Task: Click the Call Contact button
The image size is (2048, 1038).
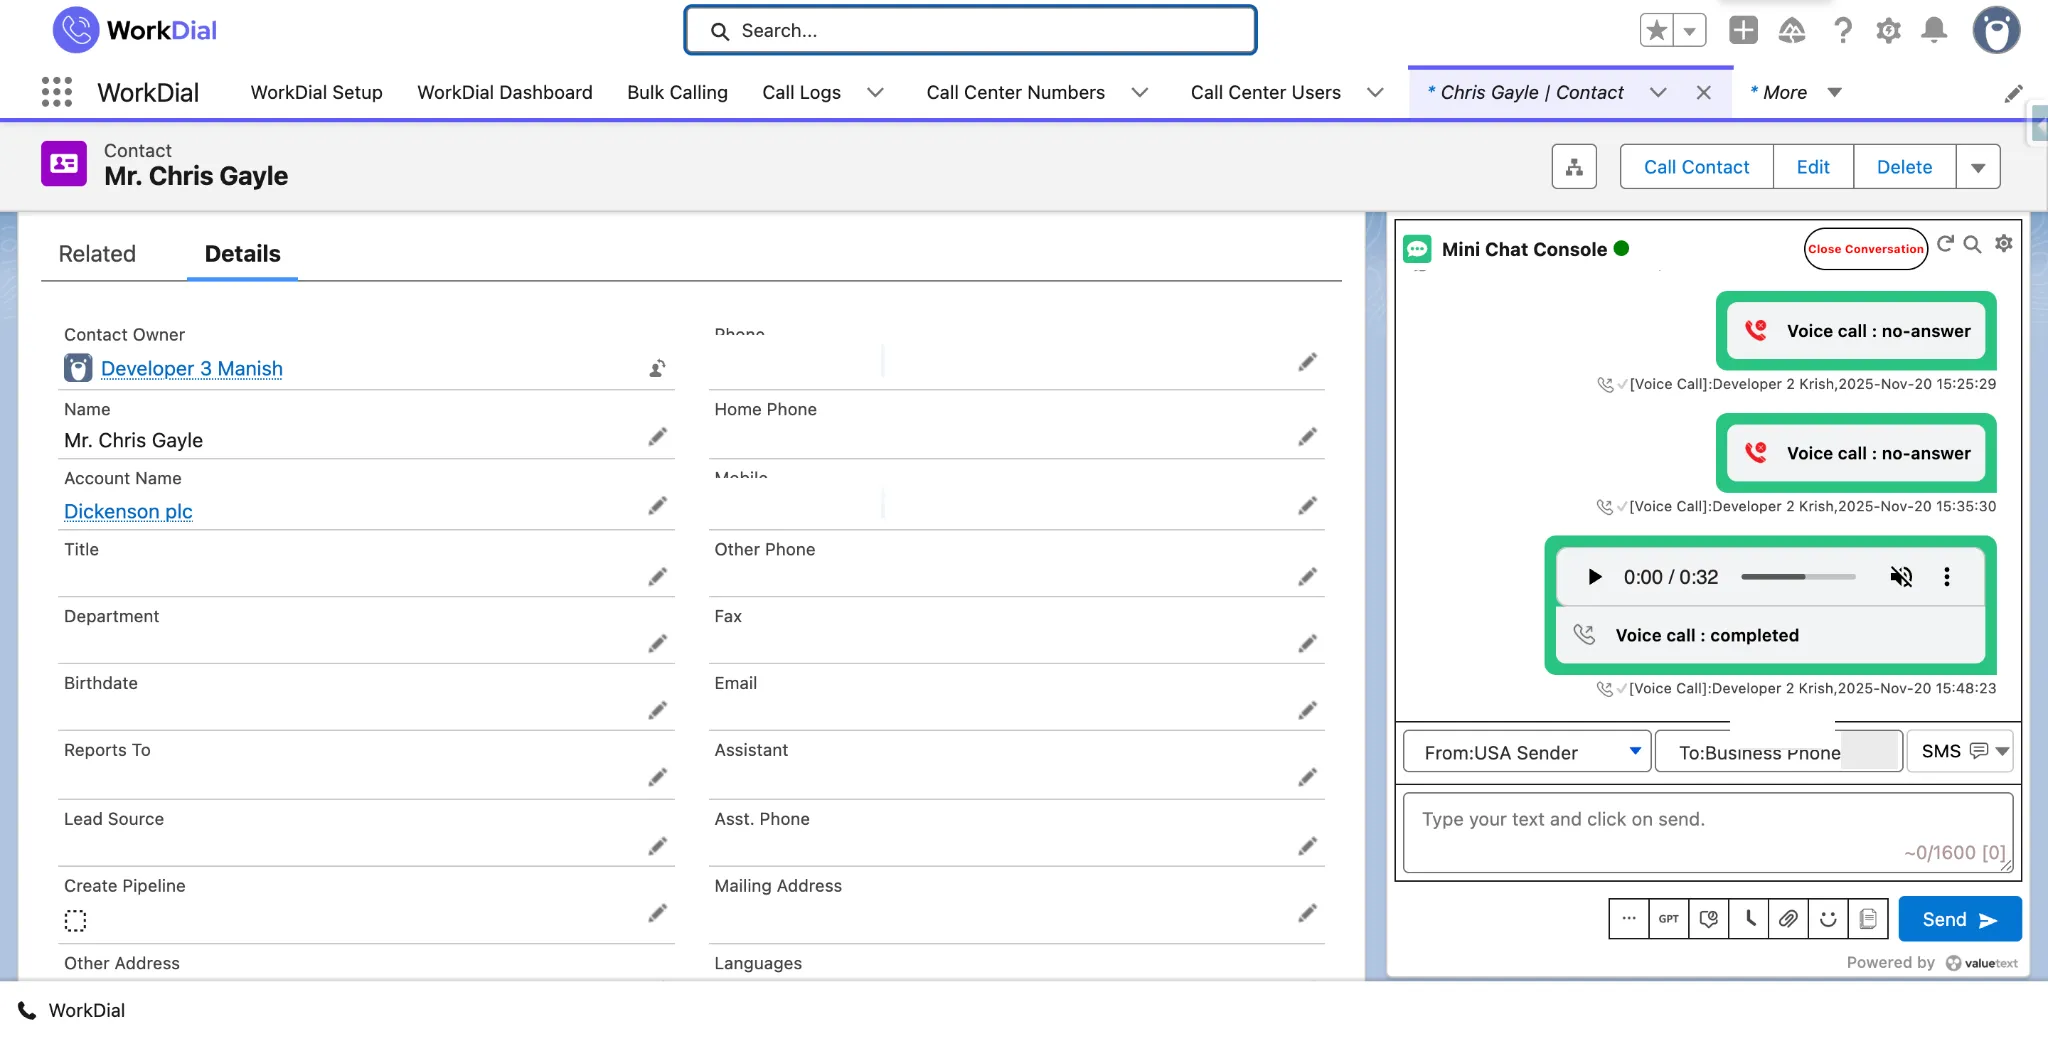Action: coord(1696,167)
